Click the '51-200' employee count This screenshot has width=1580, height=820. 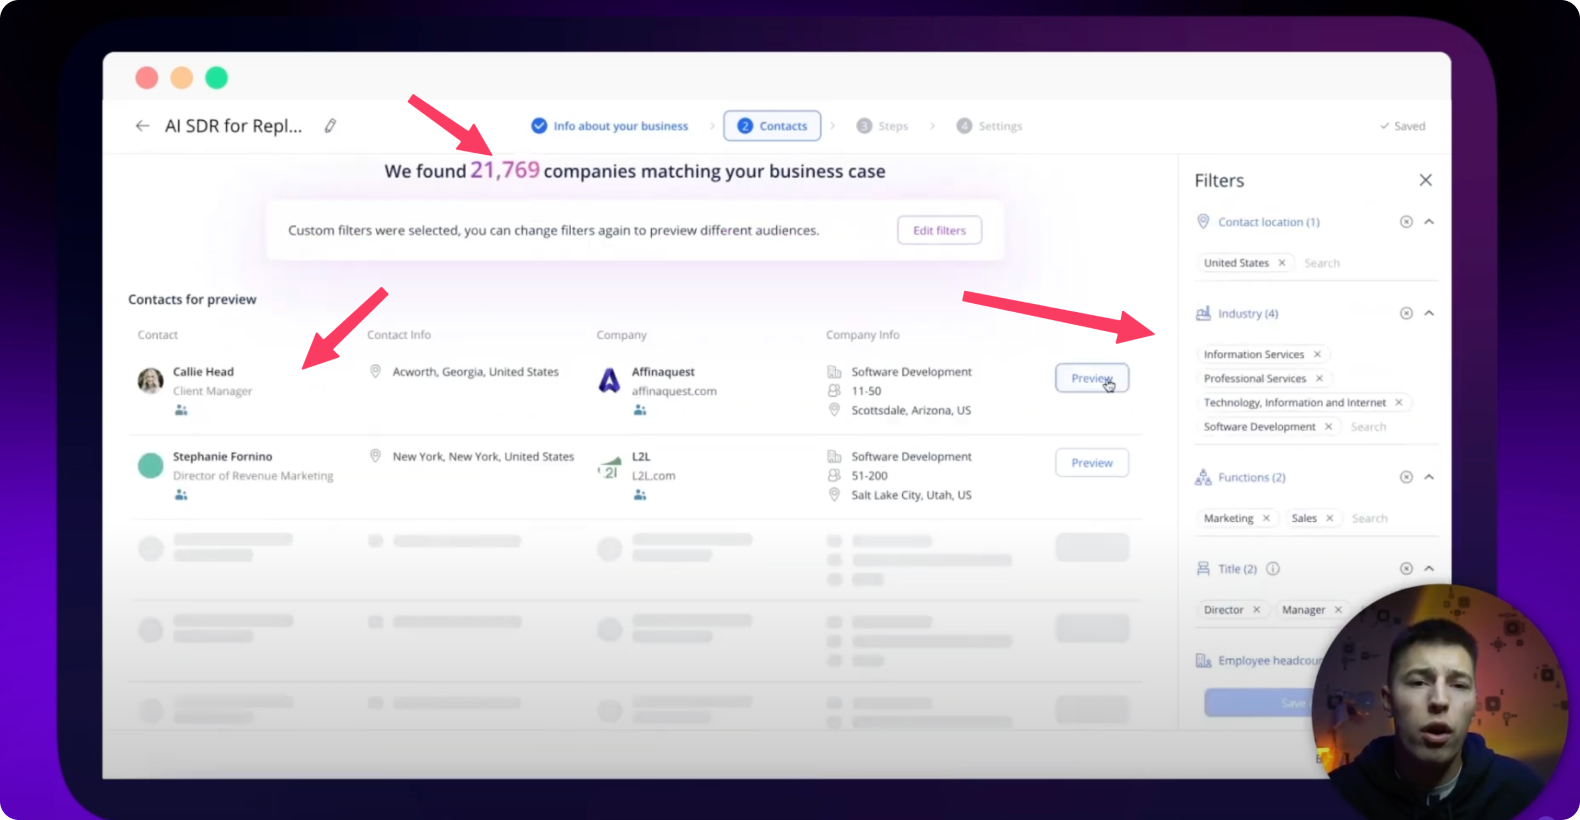tap(869, 476)
